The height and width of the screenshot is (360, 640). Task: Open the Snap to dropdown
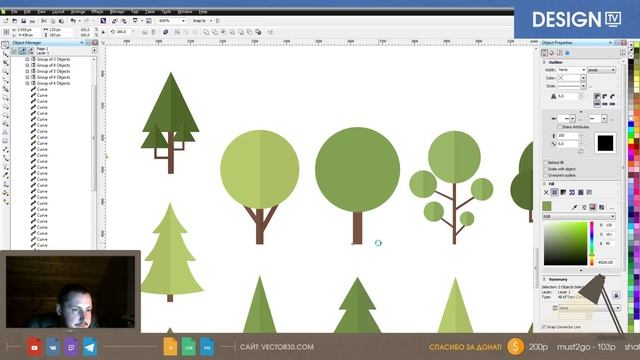[211, 21]
